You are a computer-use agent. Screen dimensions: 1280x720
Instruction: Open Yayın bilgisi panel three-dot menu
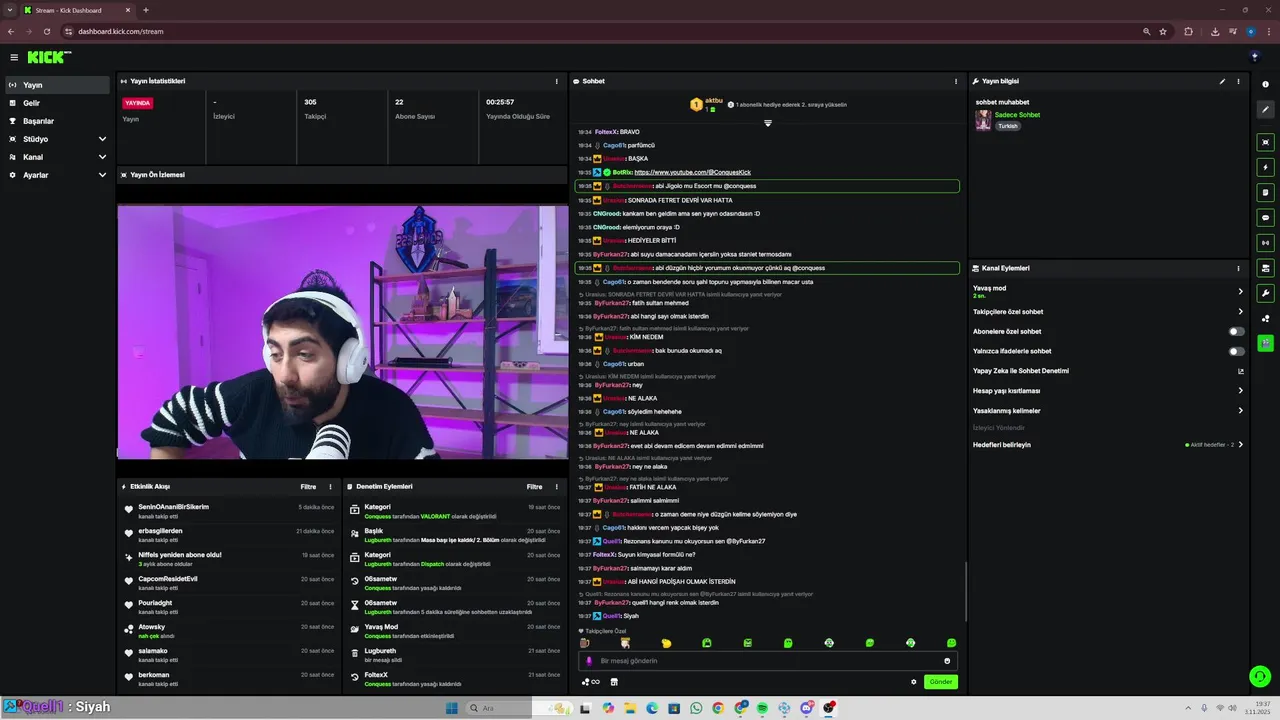(x=1238, y=81)
